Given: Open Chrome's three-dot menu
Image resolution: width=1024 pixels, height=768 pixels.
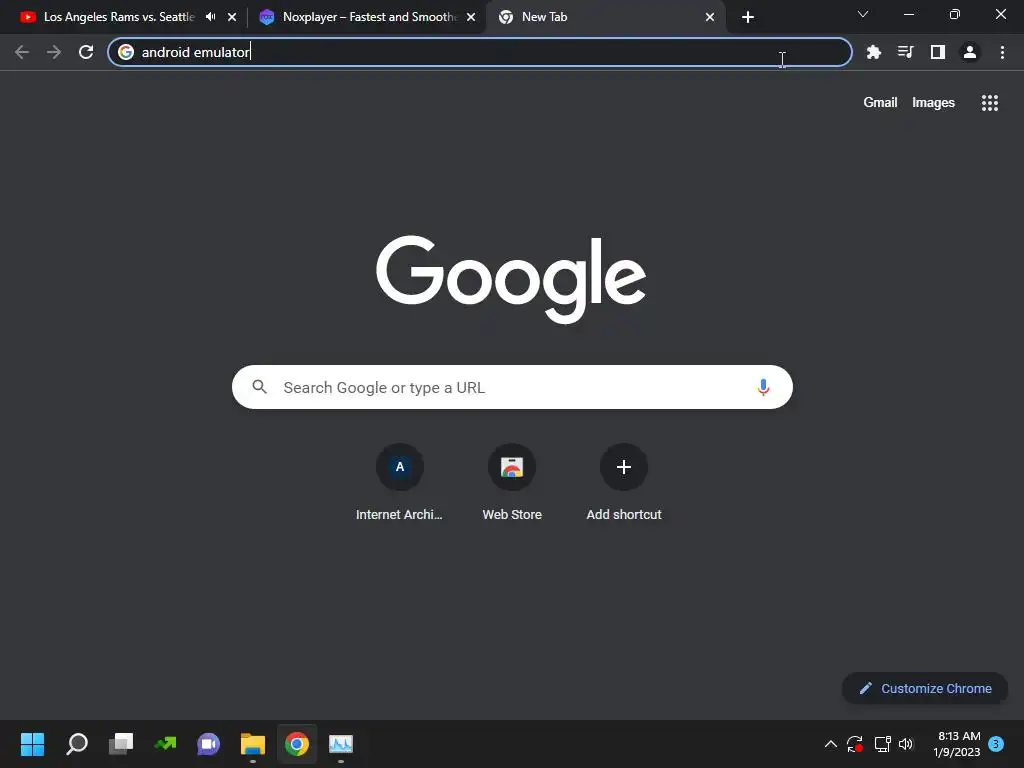Looking at the screenshot, I should [x=1002, y=52].
